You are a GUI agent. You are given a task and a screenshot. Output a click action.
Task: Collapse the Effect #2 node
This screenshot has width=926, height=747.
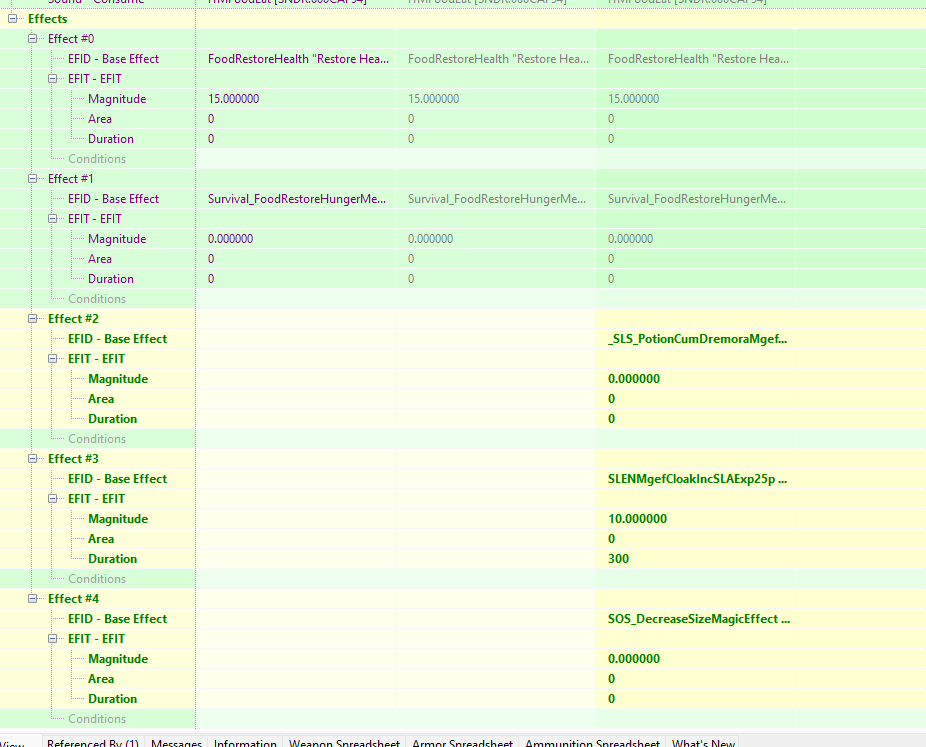(x=32, y=319)
